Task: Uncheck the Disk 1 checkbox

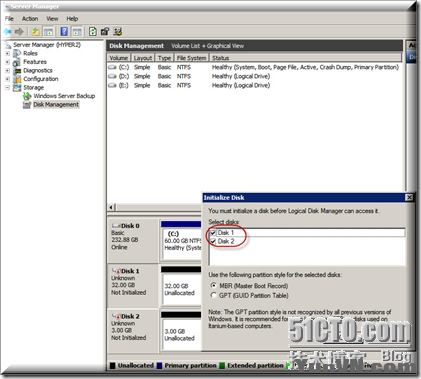Action: (x=213, y=233)
